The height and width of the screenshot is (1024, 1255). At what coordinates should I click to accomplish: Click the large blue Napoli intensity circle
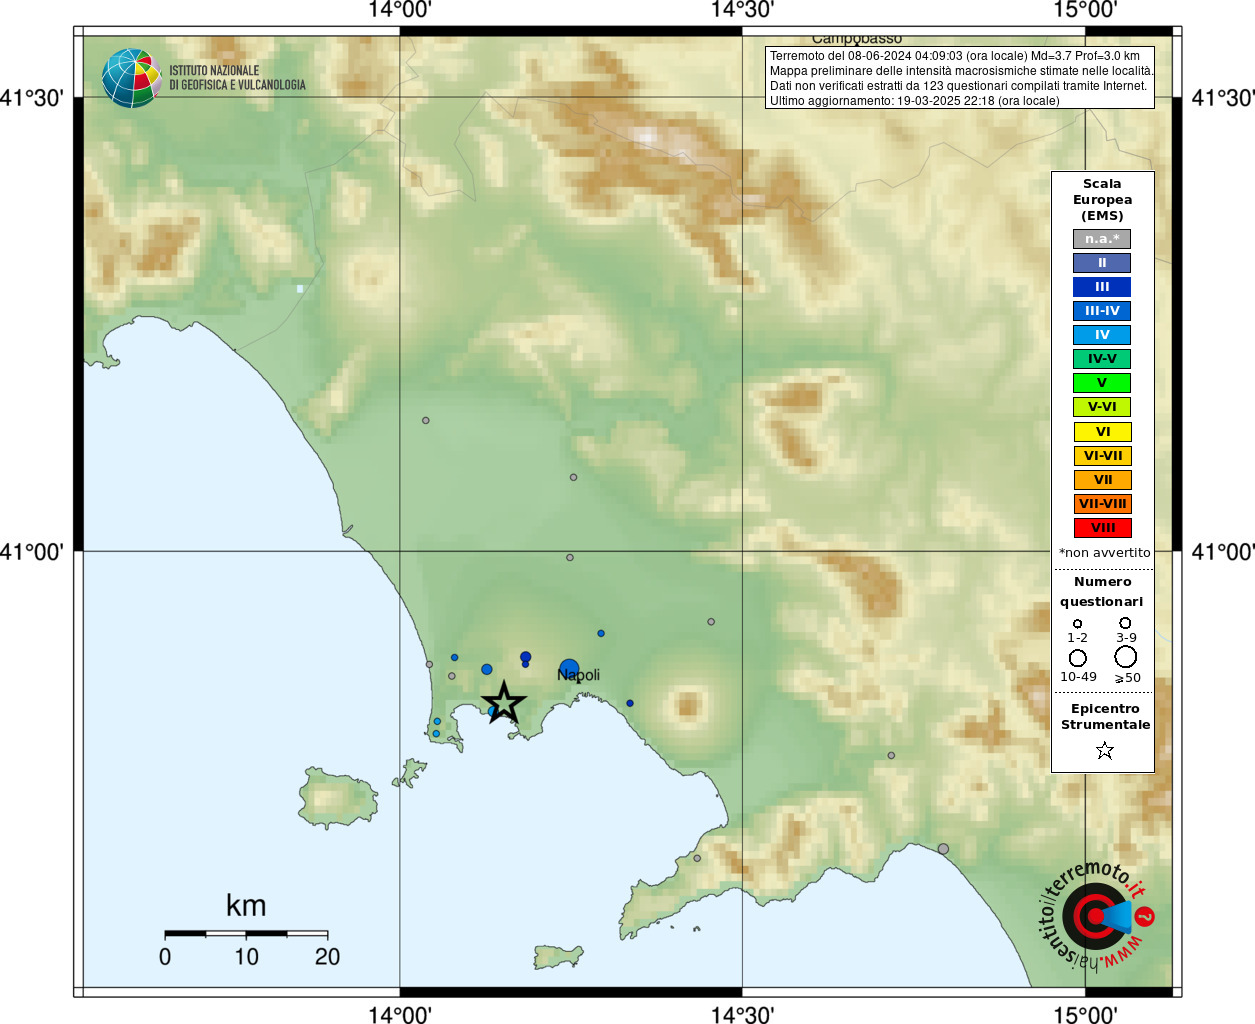click(569, 668)
